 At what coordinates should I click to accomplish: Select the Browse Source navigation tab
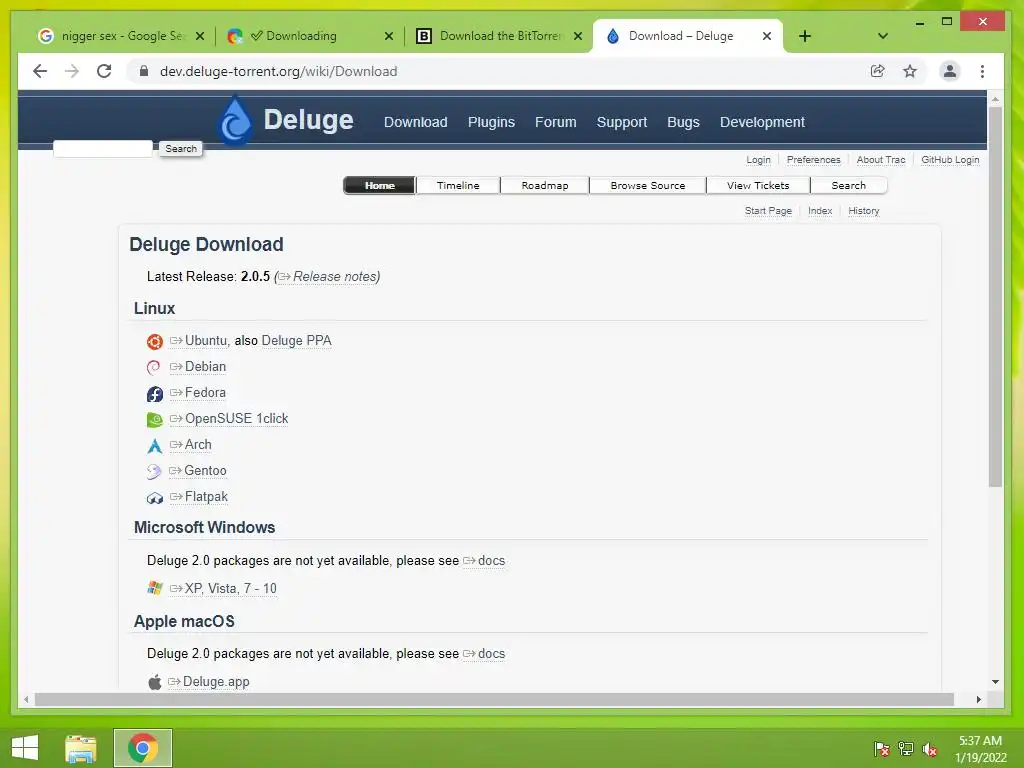coord(648,185)
